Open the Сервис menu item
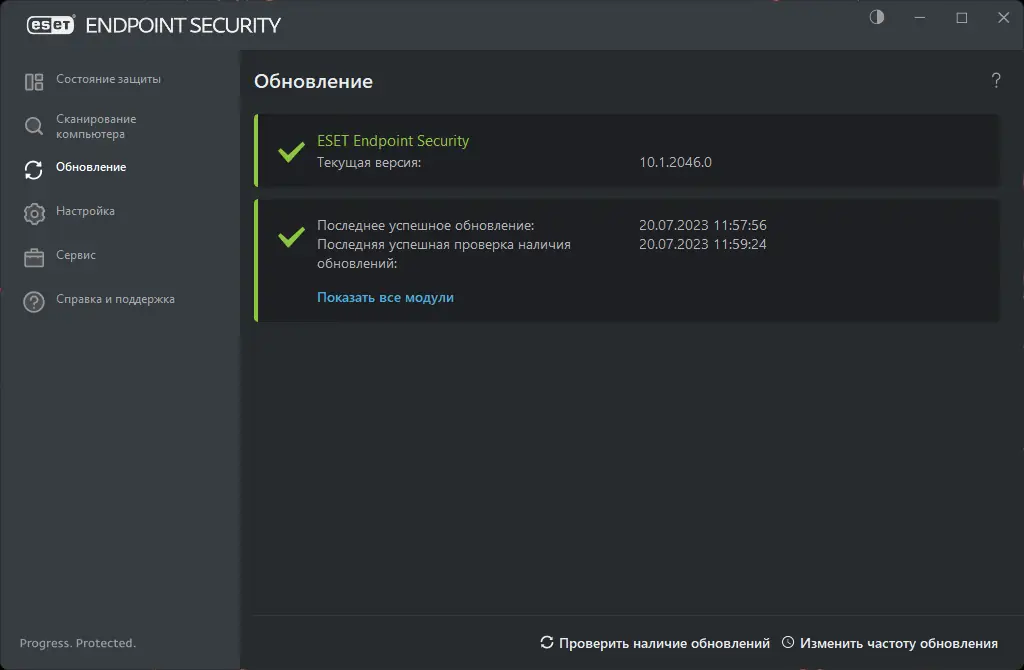This screenshot has height=670, width=1024. pyautogui.click(x=76, y=255)
